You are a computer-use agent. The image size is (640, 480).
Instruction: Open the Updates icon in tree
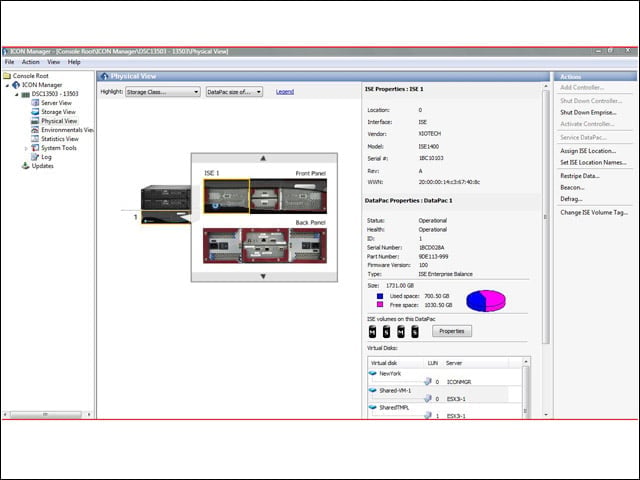click(x=25, y=166)
